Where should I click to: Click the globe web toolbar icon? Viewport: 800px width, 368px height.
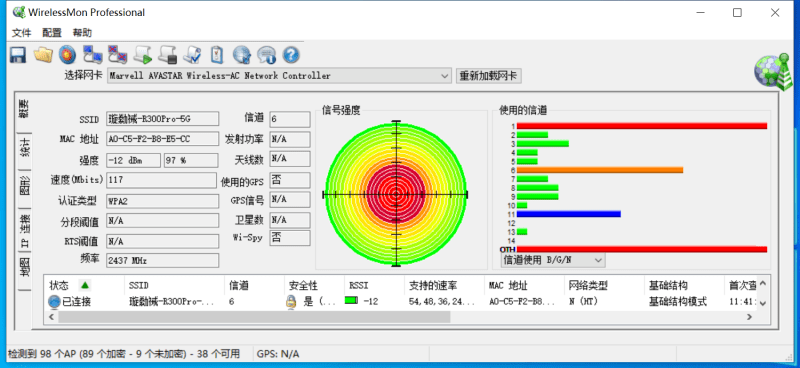(242, 54)
